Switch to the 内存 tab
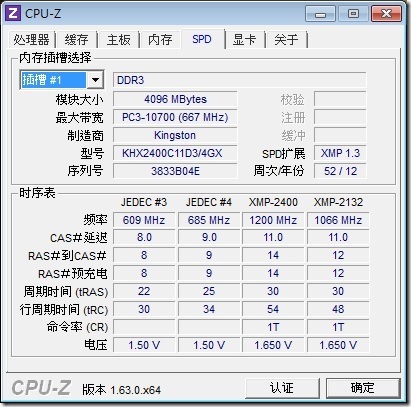Screen dimensions: 411x407 click(160, 40)
